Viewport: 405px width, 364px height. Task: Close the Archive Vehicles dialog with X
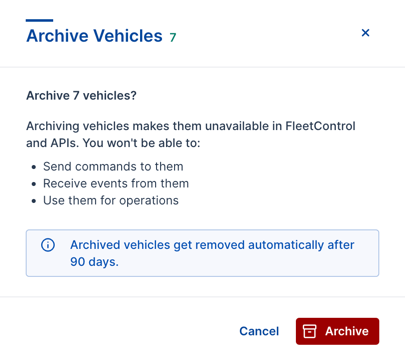[365, 33]
